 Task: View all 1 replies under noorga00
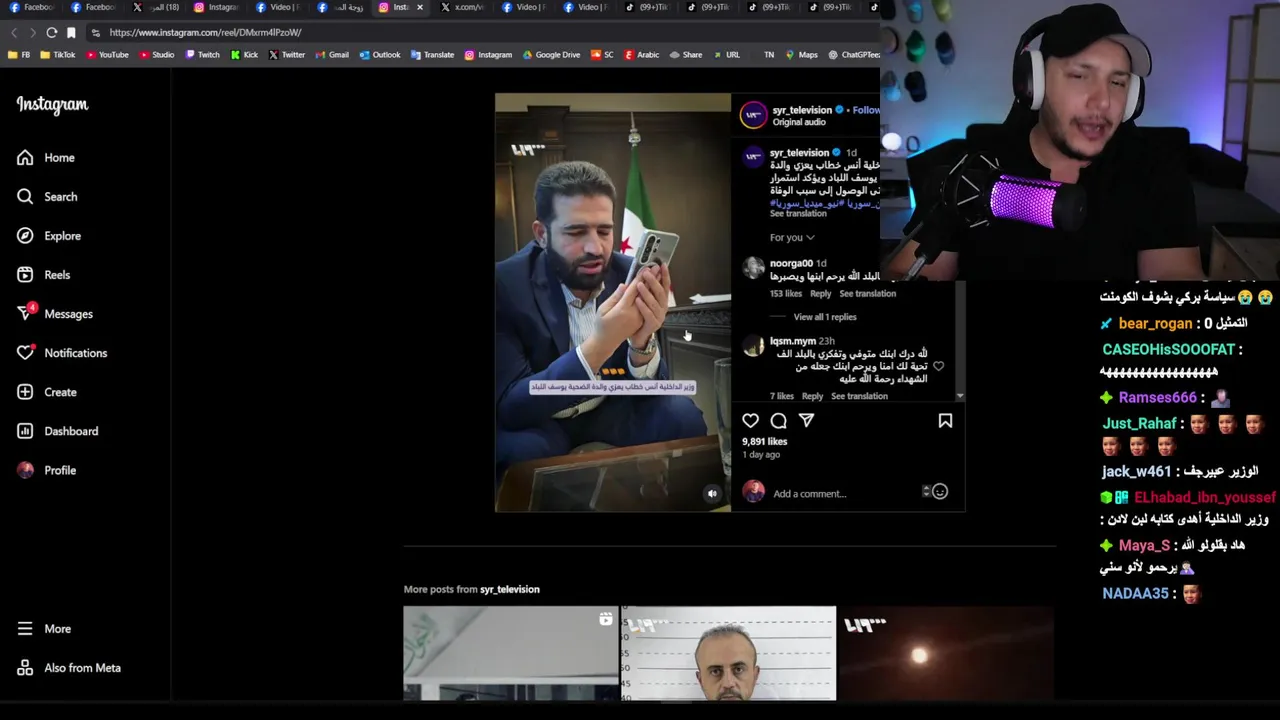[824, 317]
